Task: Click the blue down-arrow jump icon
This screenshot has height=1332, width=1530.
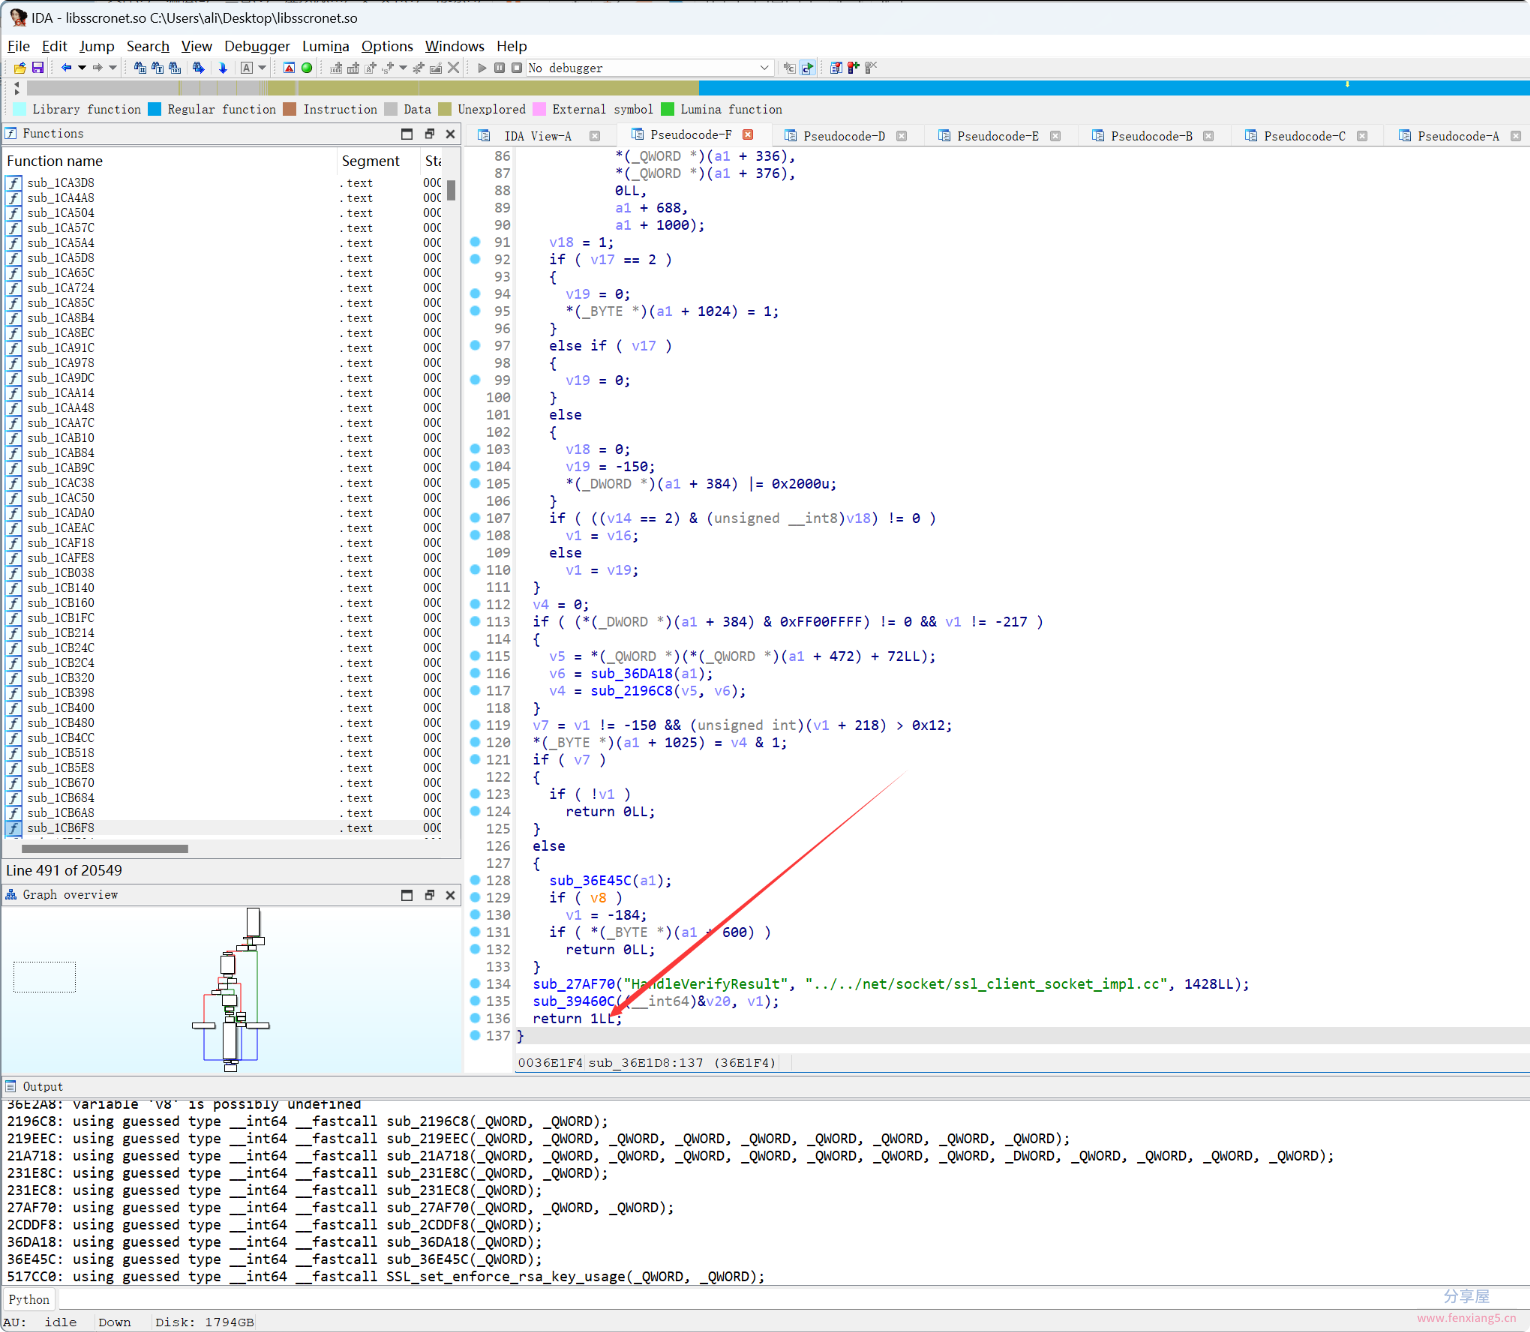Action: (223, 68)
